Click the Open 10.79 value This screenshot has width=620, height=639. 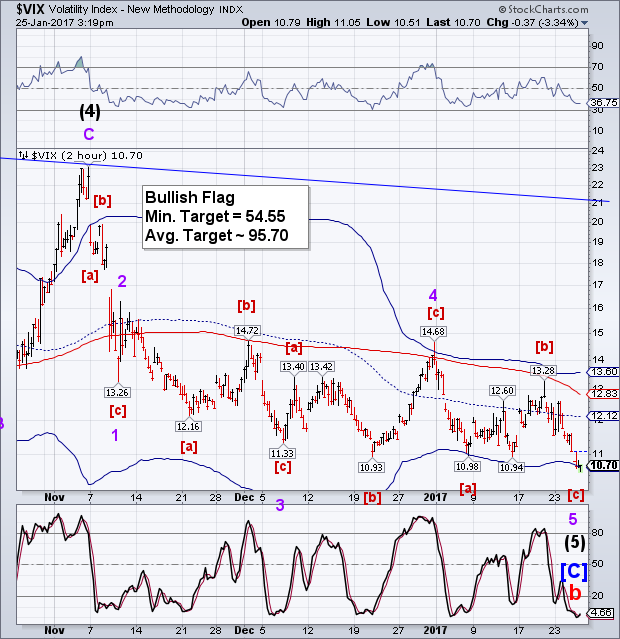271,22
